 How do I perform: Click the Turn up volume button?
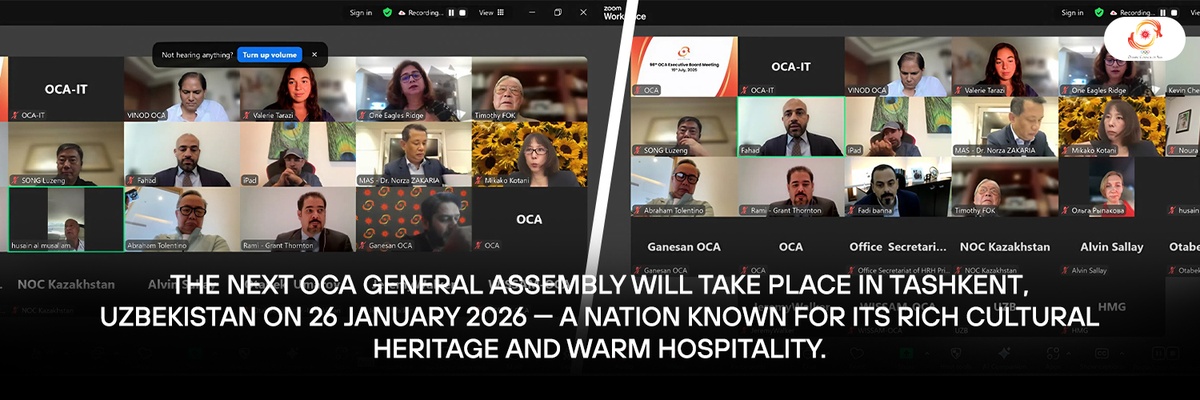point(270,55)
